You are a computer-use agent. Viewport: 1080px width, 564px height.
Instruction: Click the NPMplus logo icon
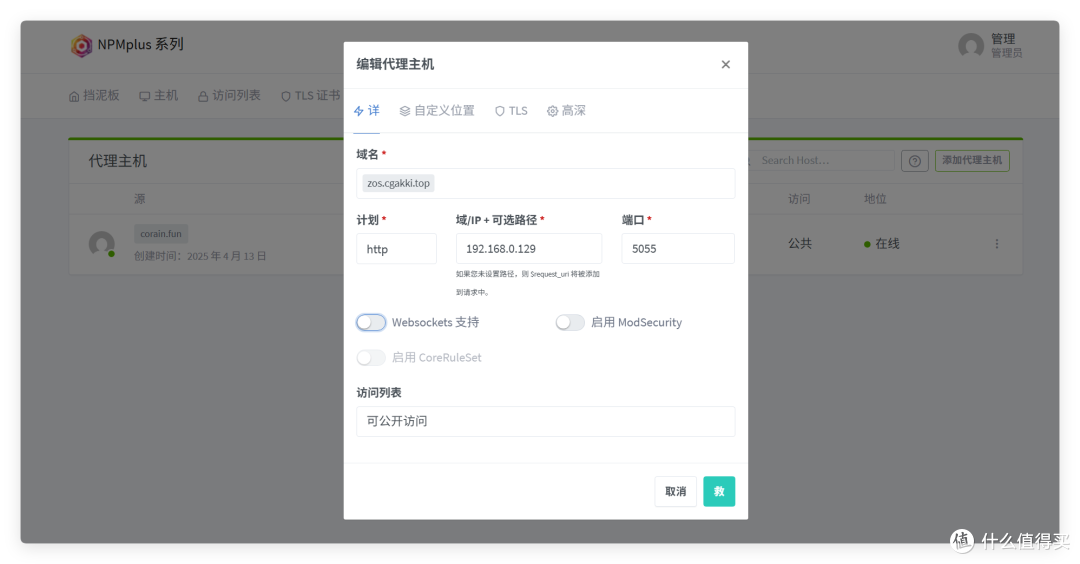click(x=81, y=45)
